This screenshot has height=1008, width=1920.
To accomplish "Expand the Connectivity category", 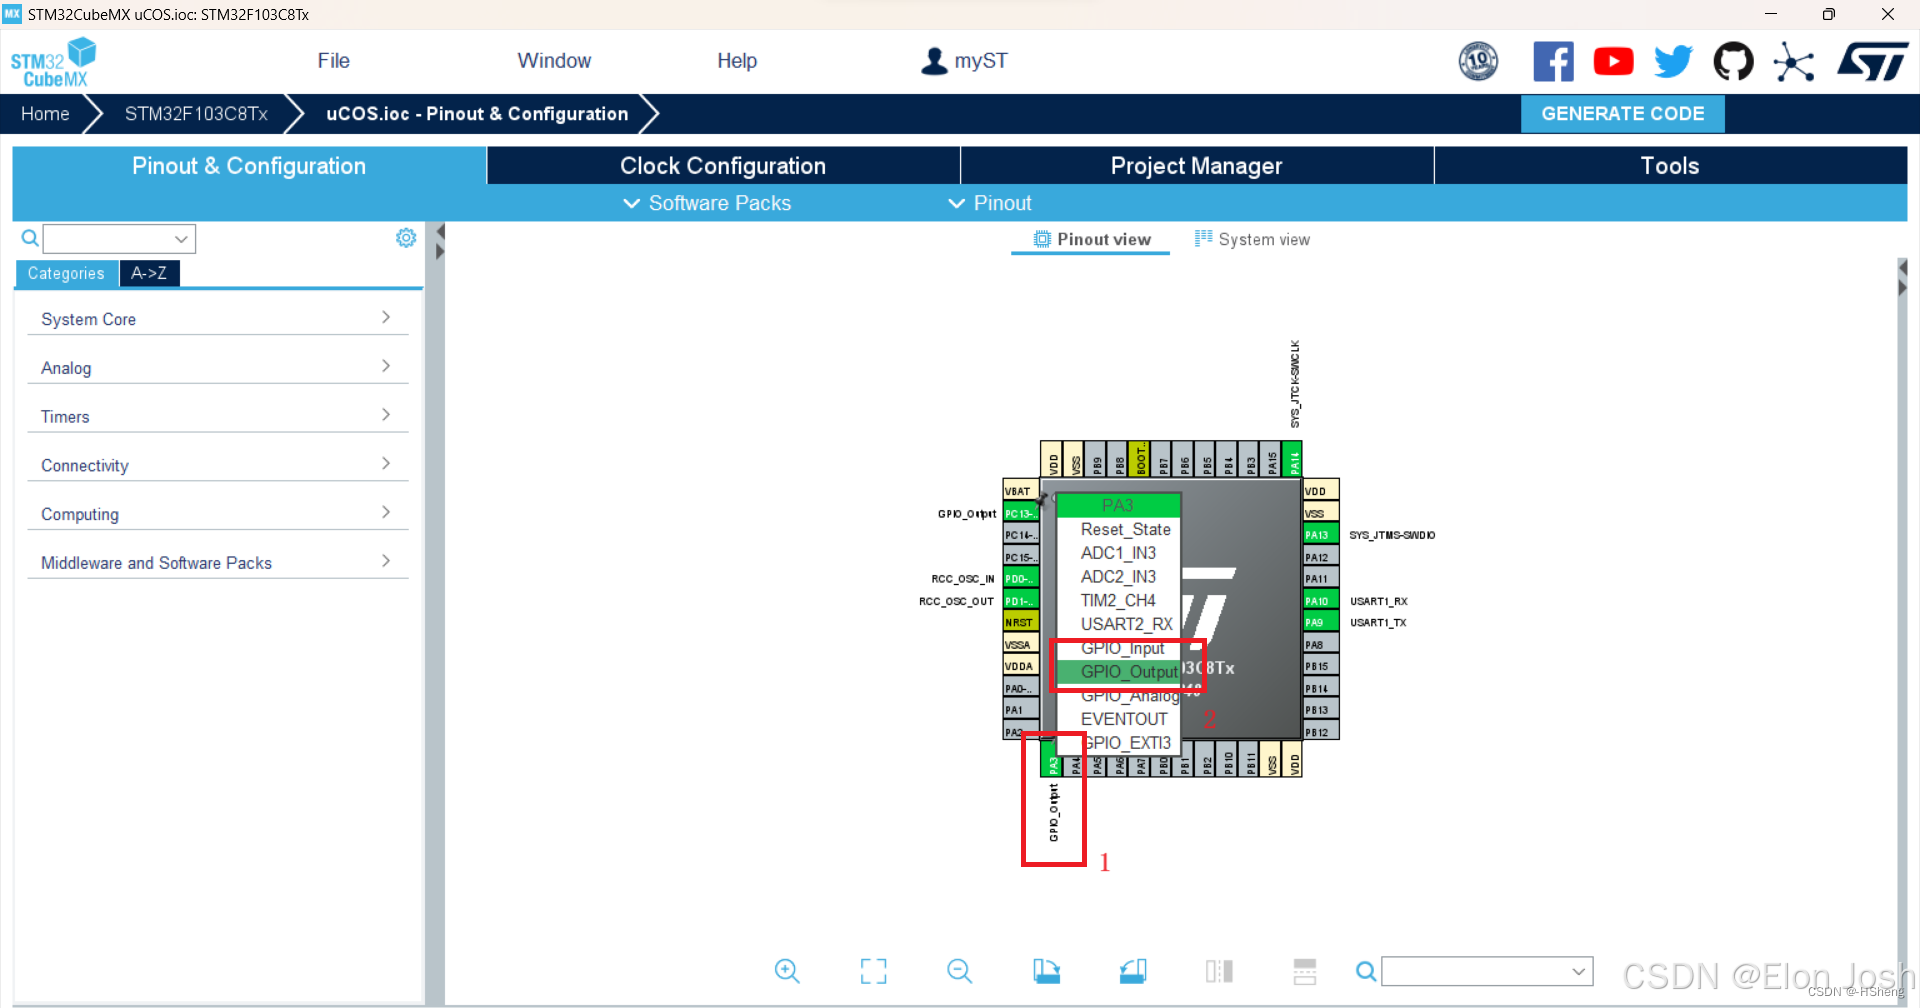I will coord(217,465).
